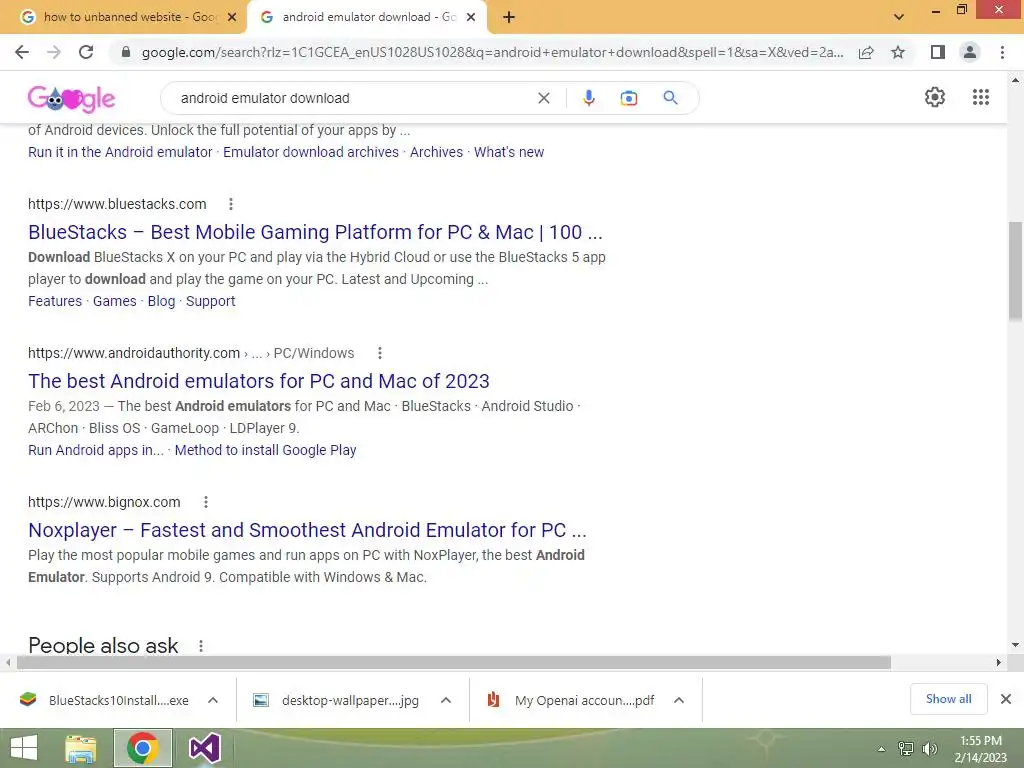Screen dimensions: 1024x768
Task: Open the Google apps grid
Action: 980,97
